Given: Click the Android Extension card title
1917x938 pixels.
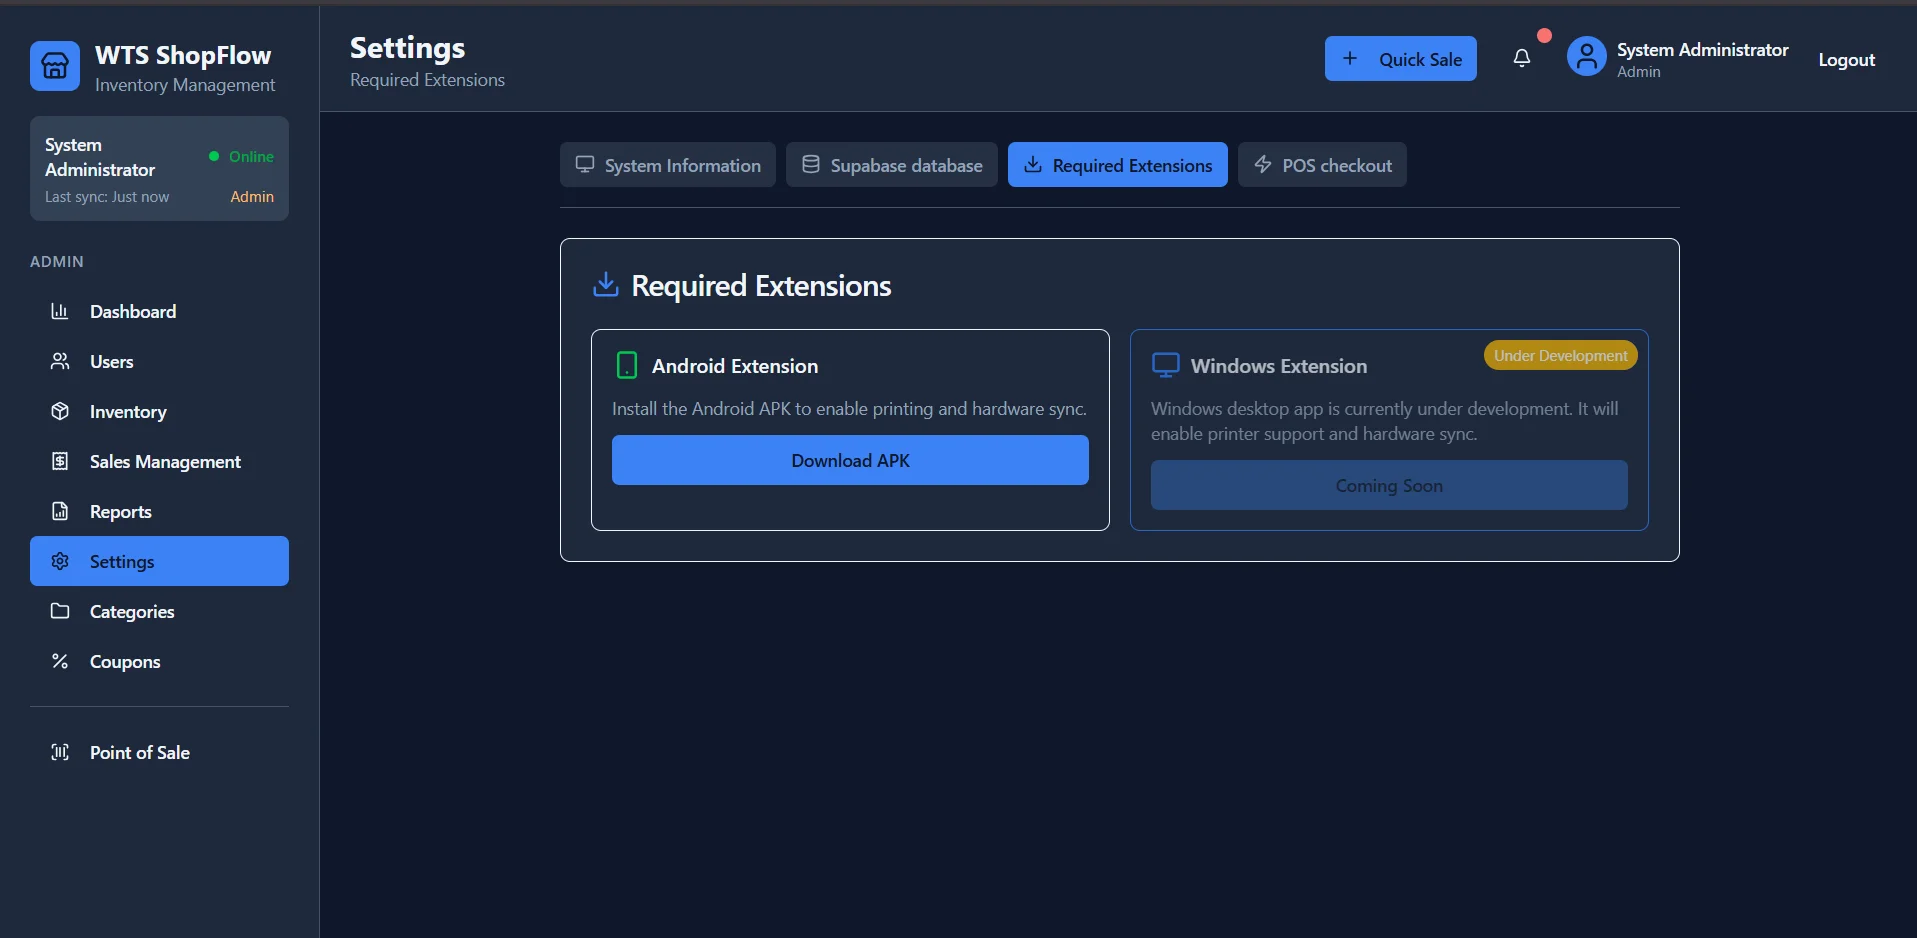Looking at the screenshot, I should click(x=735, y=366).
